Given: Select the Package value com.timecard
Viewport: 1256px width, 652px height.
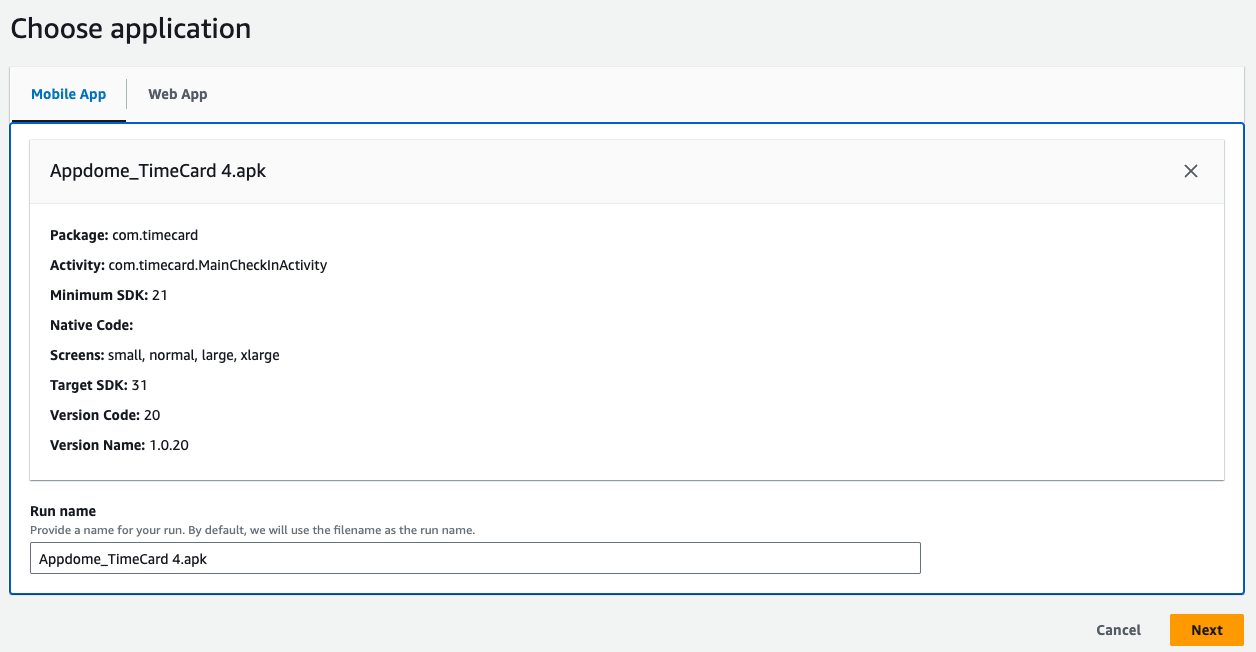Looking at the screenshot, I should click(155, 235).
